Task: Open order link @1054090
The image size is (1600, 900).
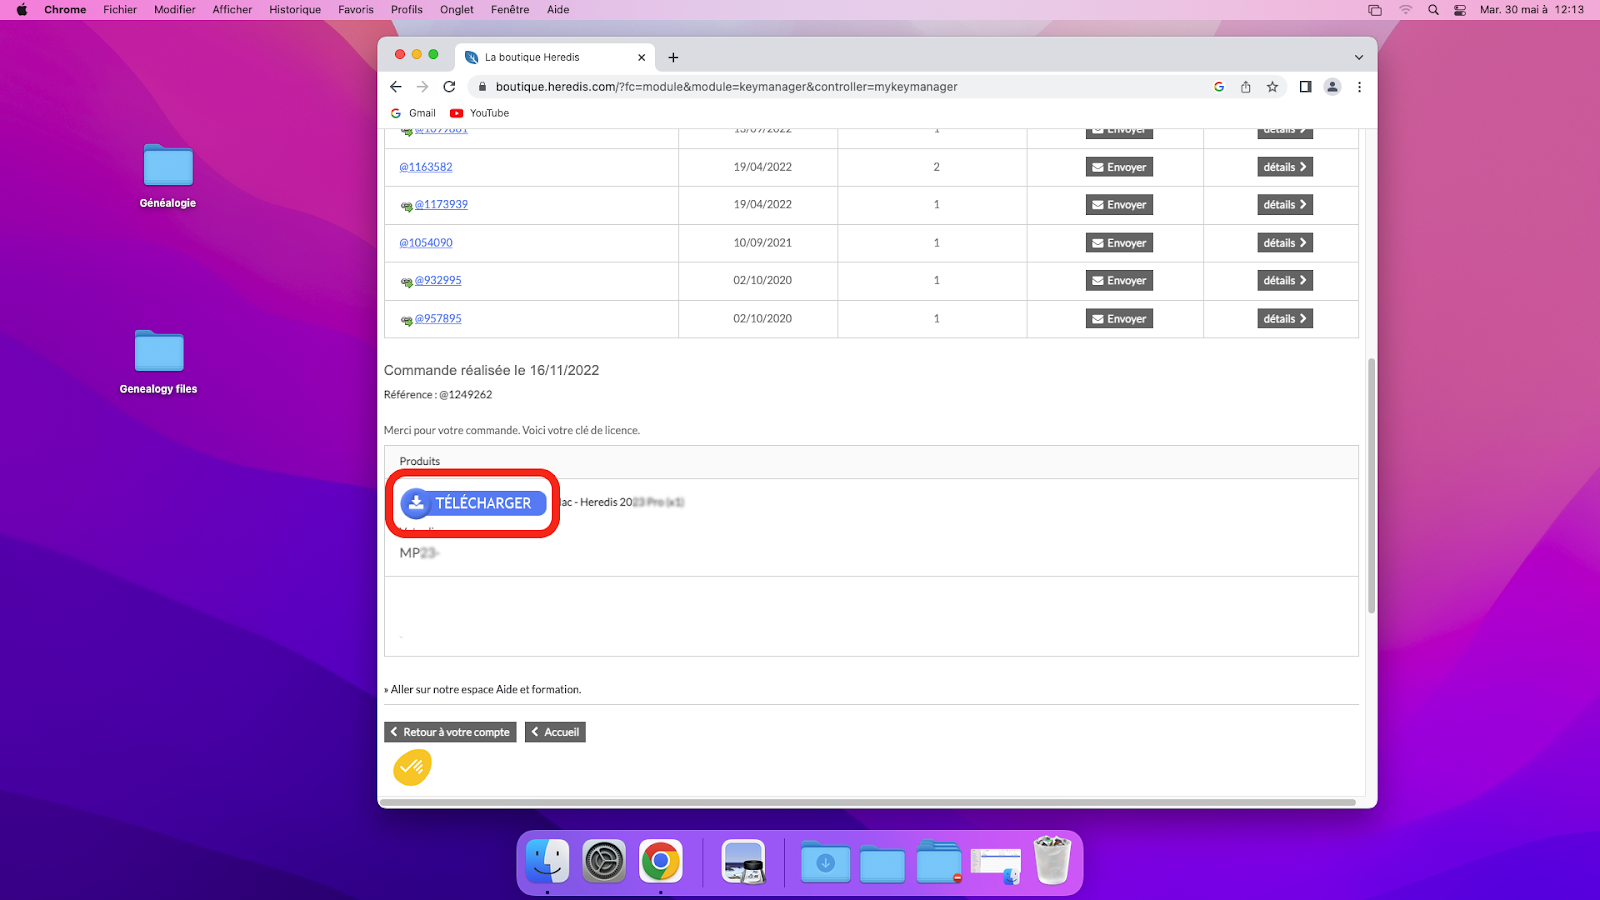Action: pos(426,243)
